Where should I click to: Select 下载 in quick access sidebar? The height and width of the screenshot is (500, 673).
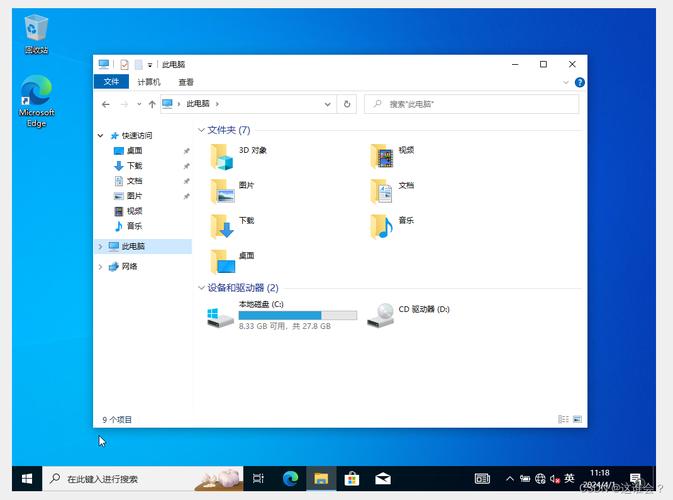point(134,166)
